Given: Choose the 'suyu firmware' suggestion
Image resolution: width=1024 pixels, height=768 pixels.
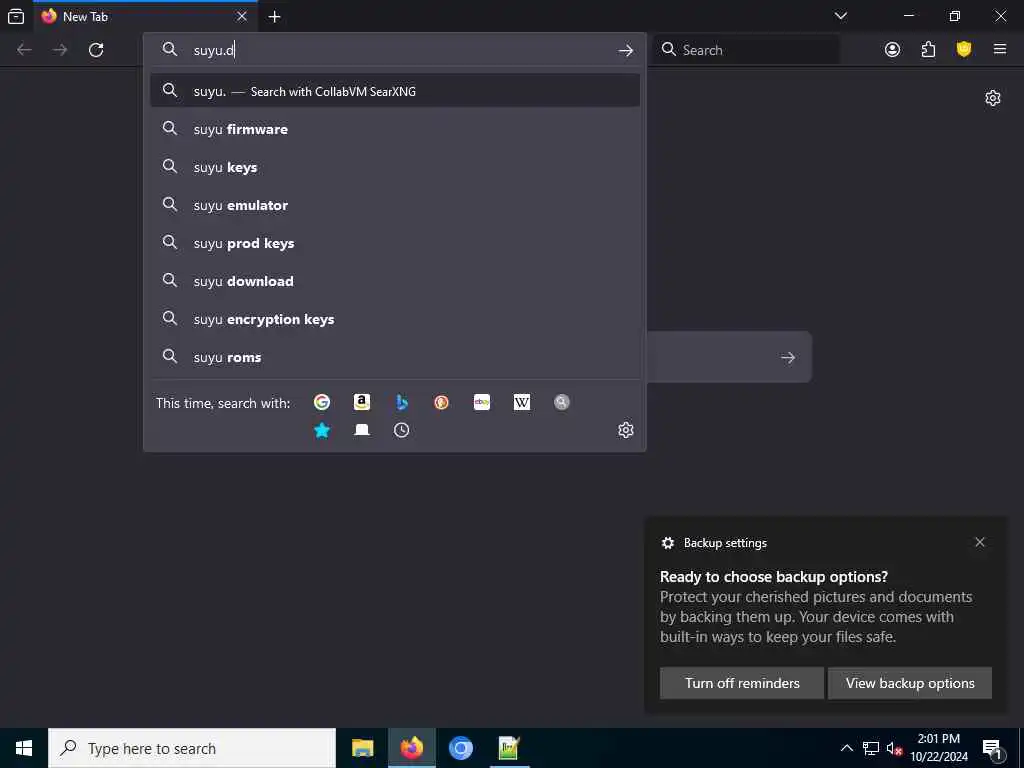Looking at the screenshot, I should click(394, 129).
